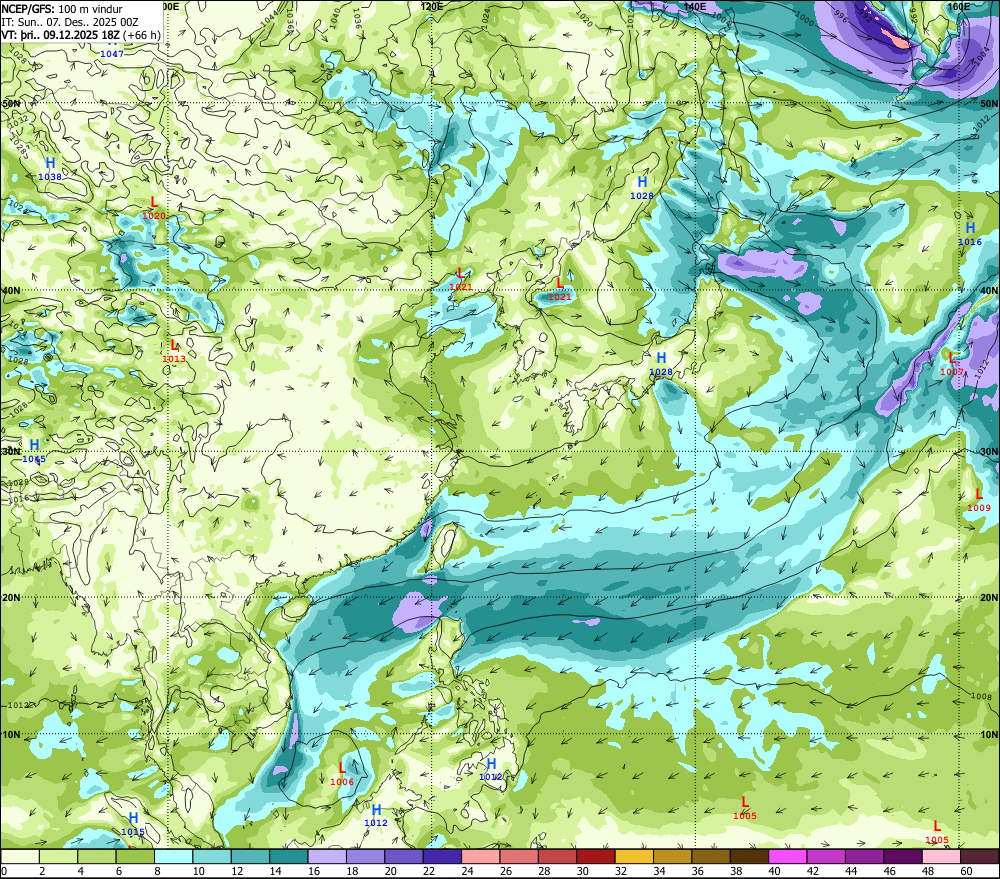Click the bright magenta 40–42 legend swatch
Screen dimensions: 1000x879
[788, 856]
